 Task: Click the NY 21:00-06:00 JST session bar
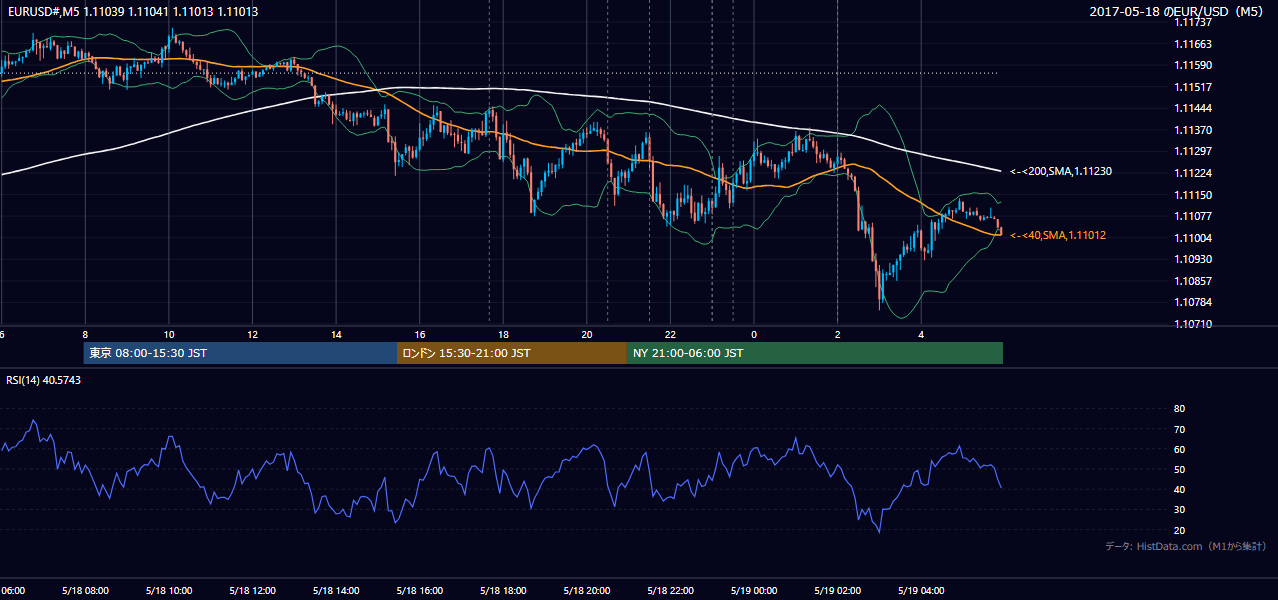814,353
